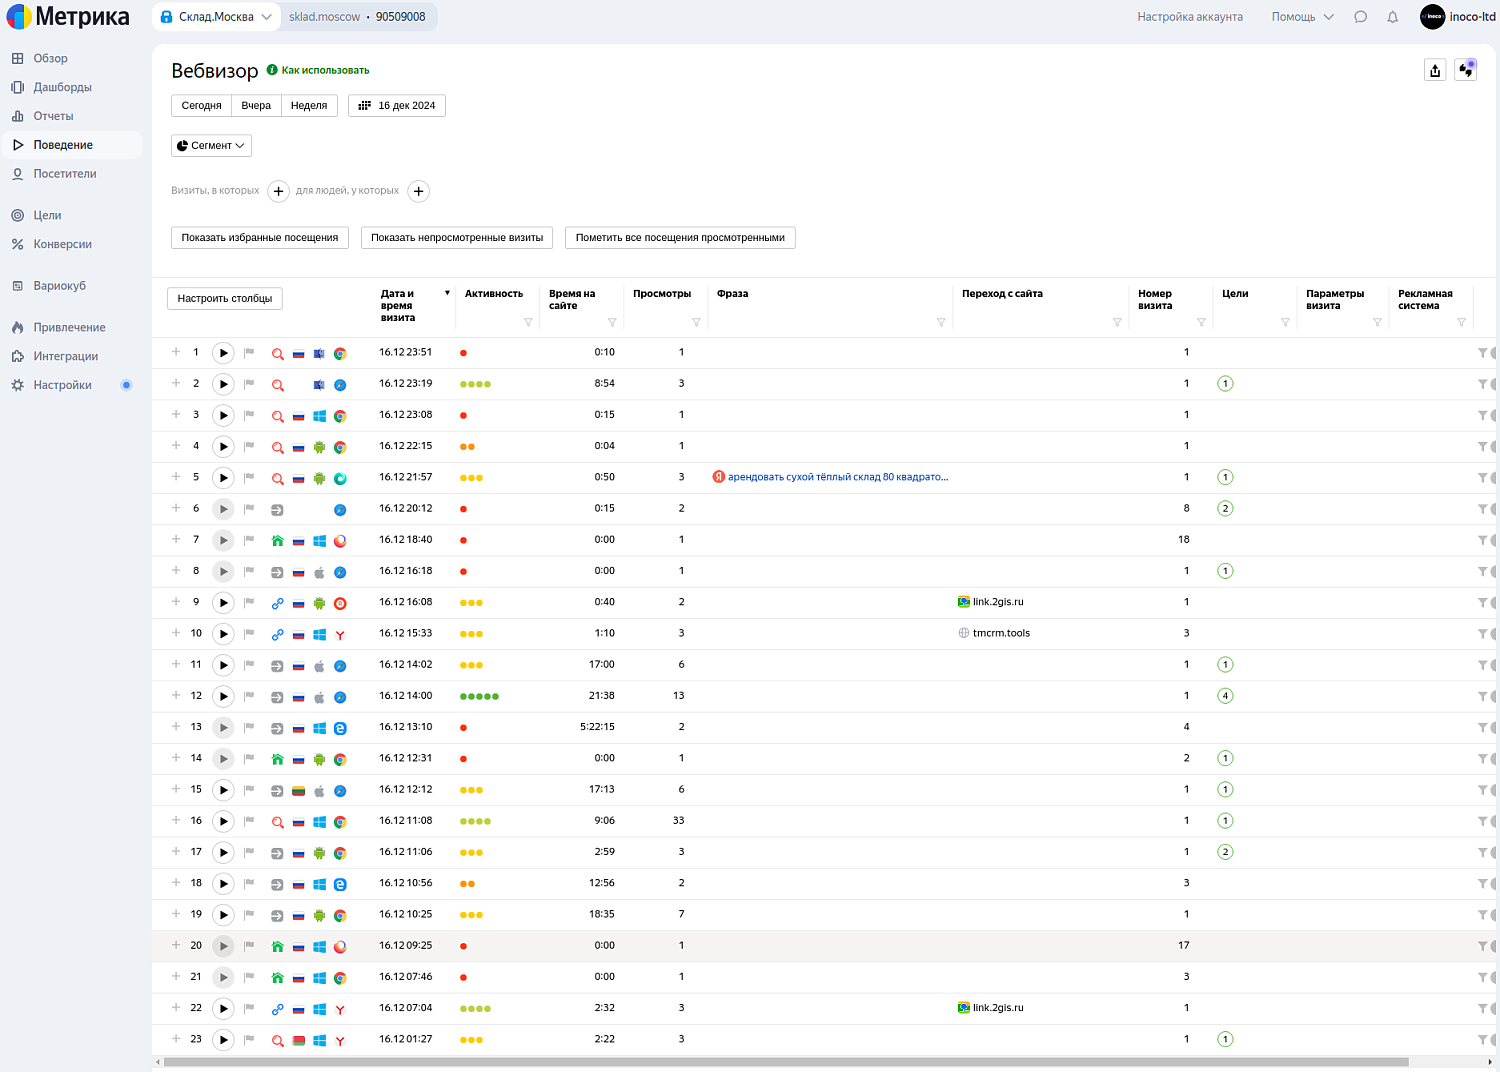Click the Метрика logo
Screen dimensions: 1500x1072
pyautogui.click(x=68, y=17)
